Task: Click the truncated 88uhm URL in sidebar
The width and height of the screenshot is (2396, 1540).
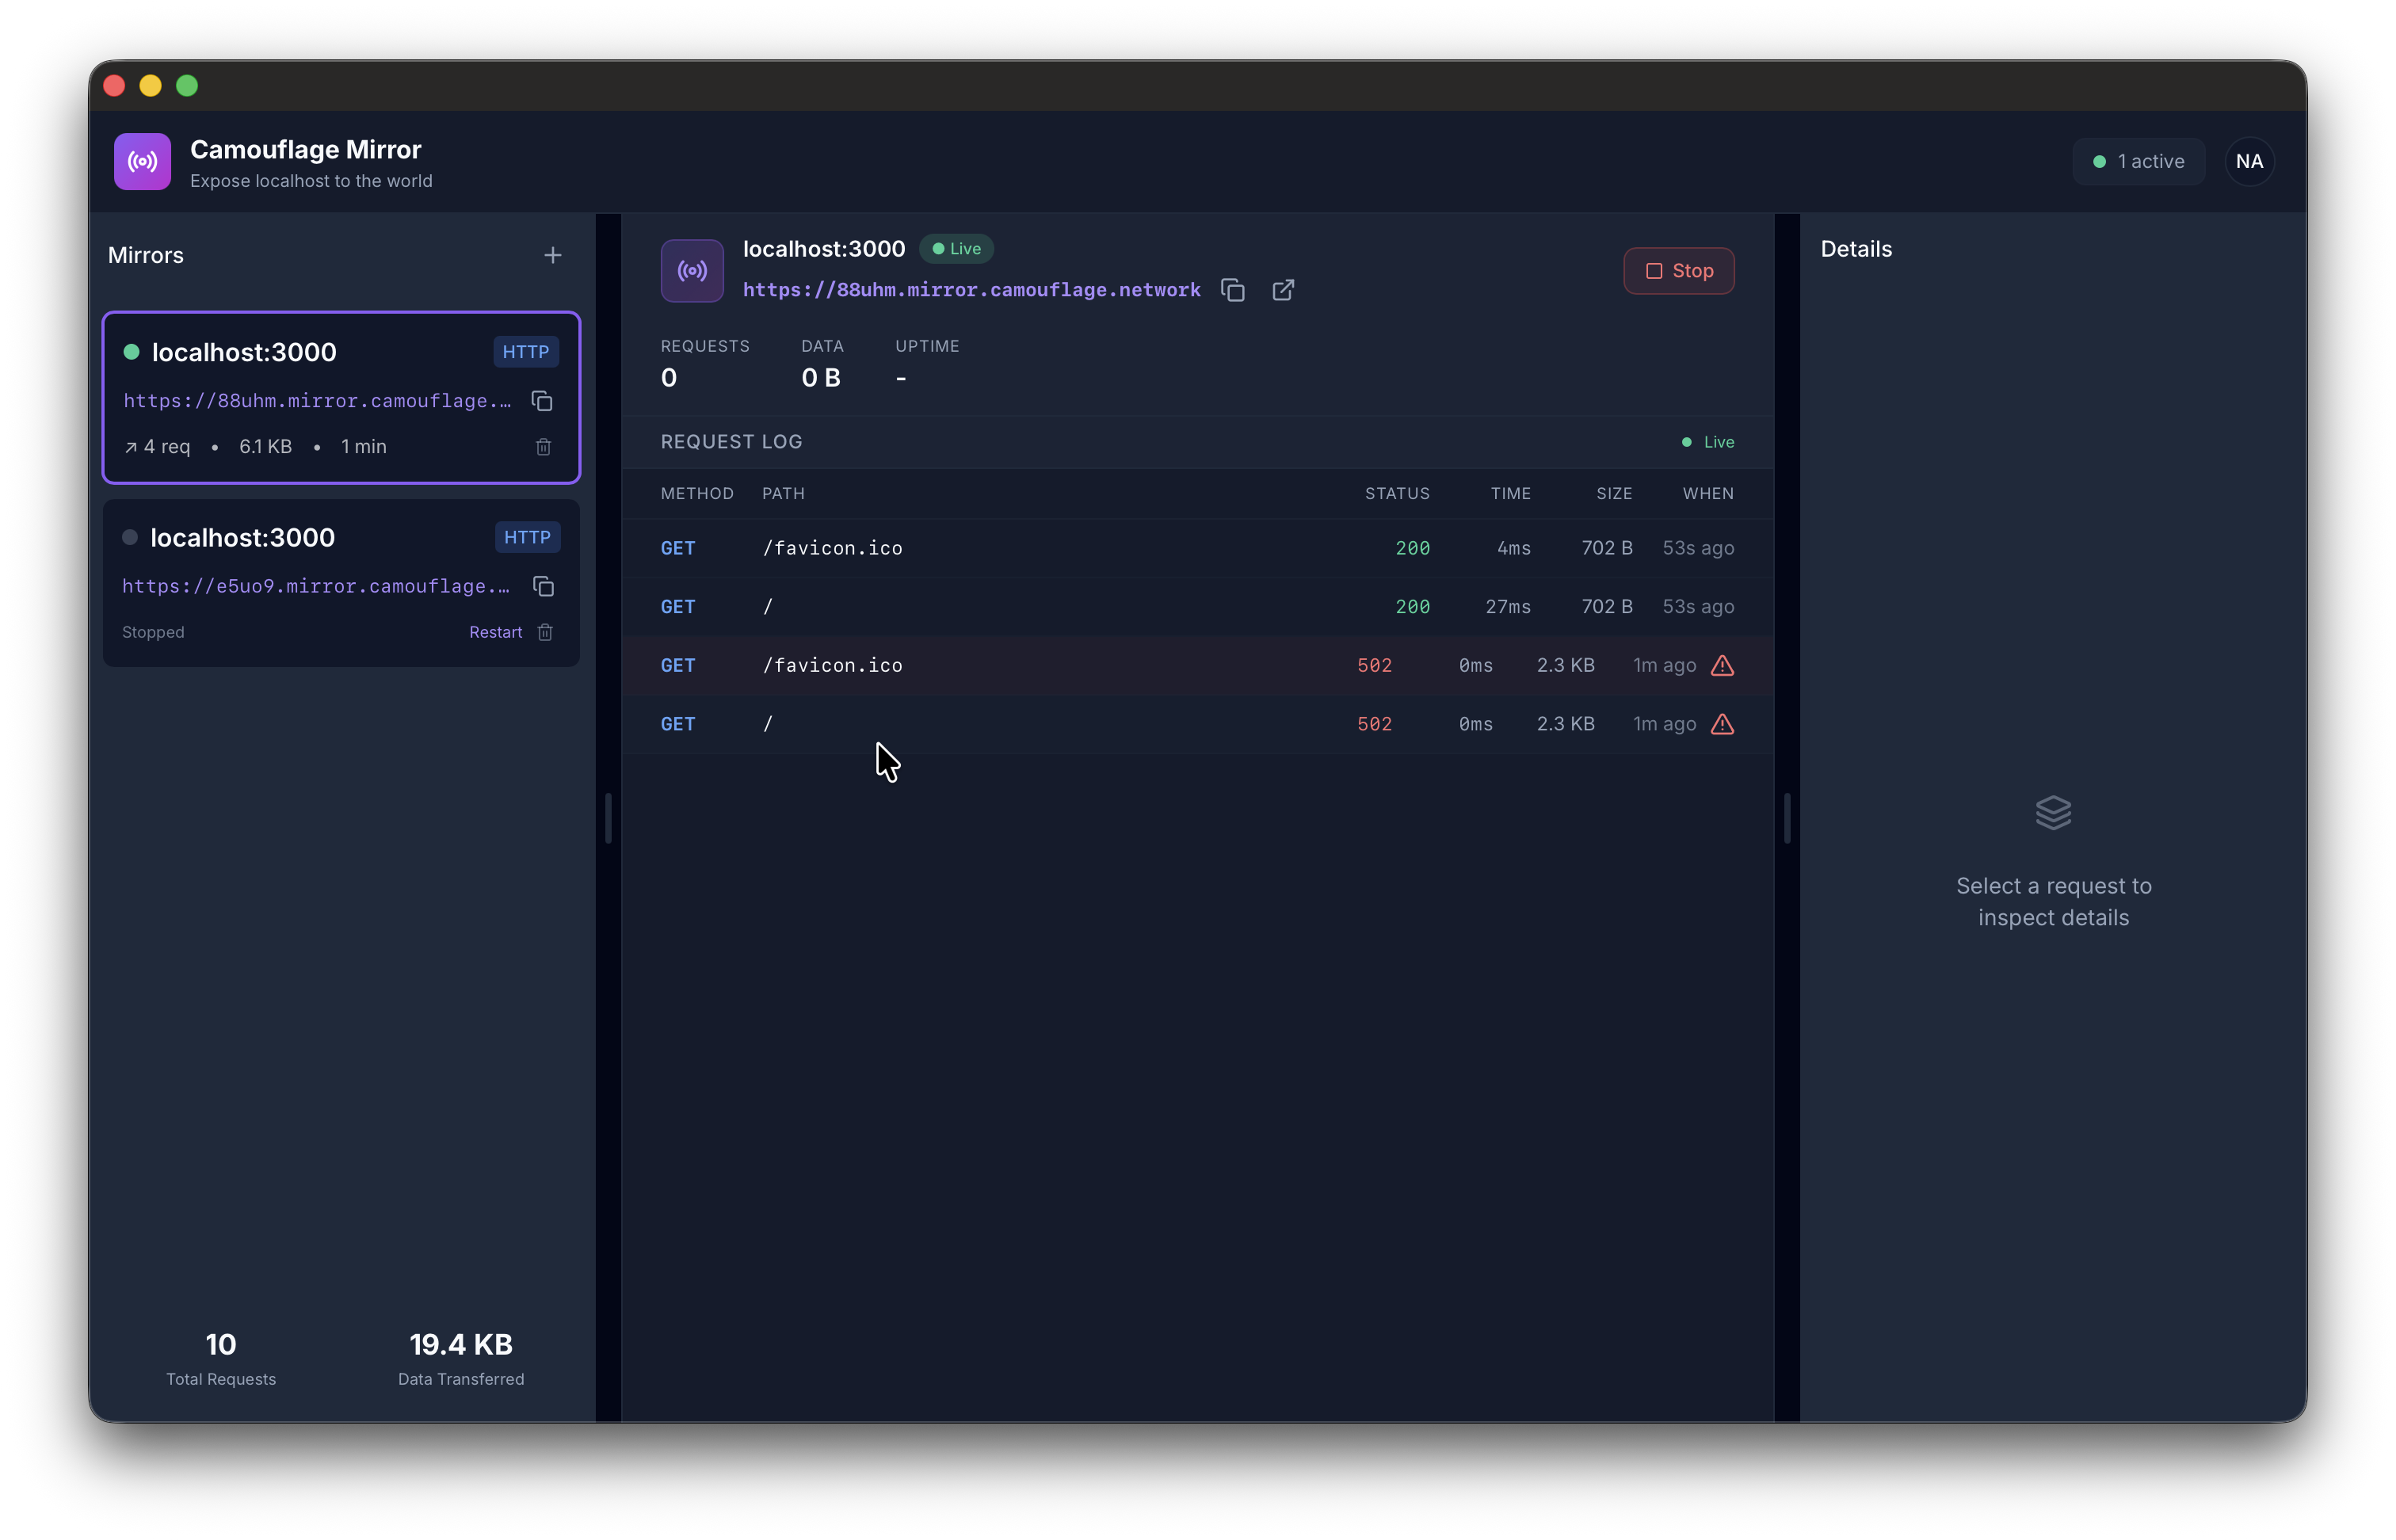Action: [x=316, y=401]
